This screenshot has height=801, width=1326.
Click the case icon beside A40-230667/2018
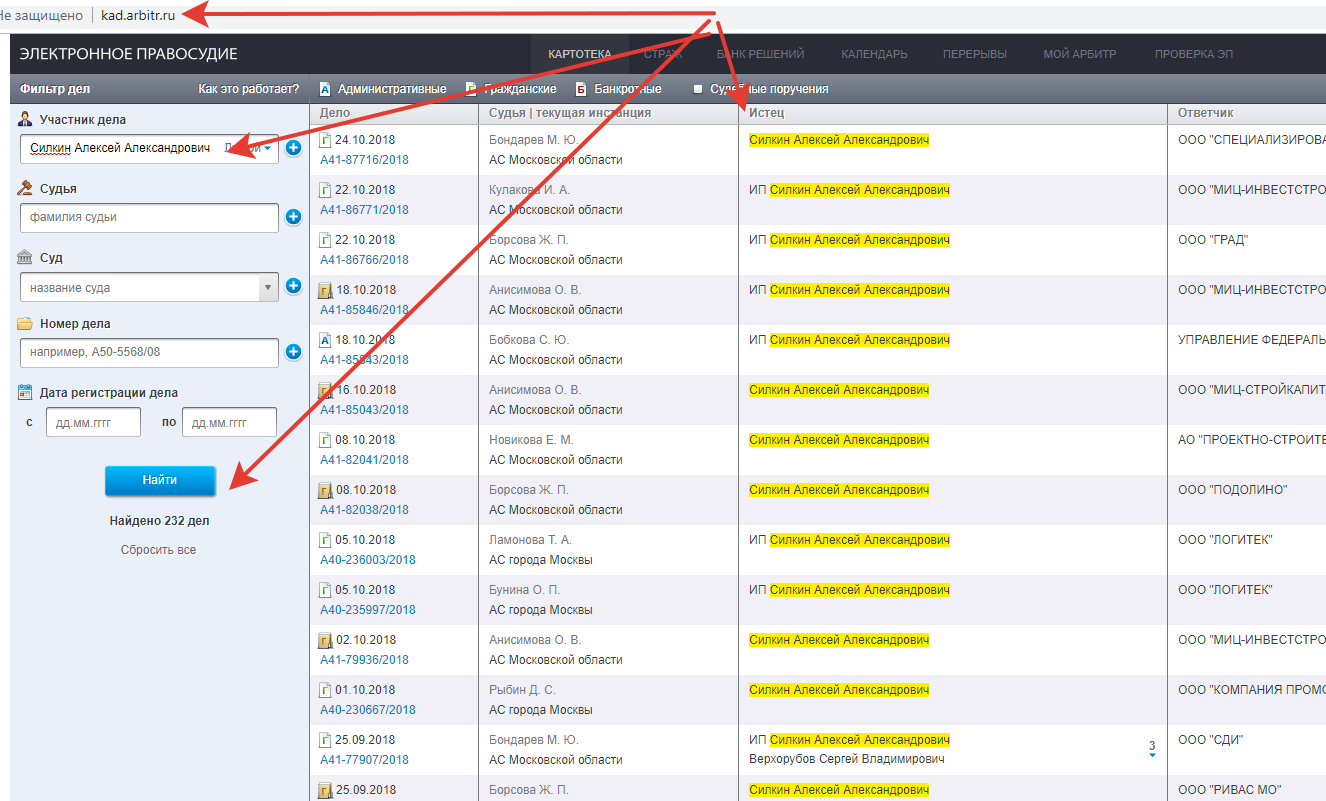tap(325, 690)
